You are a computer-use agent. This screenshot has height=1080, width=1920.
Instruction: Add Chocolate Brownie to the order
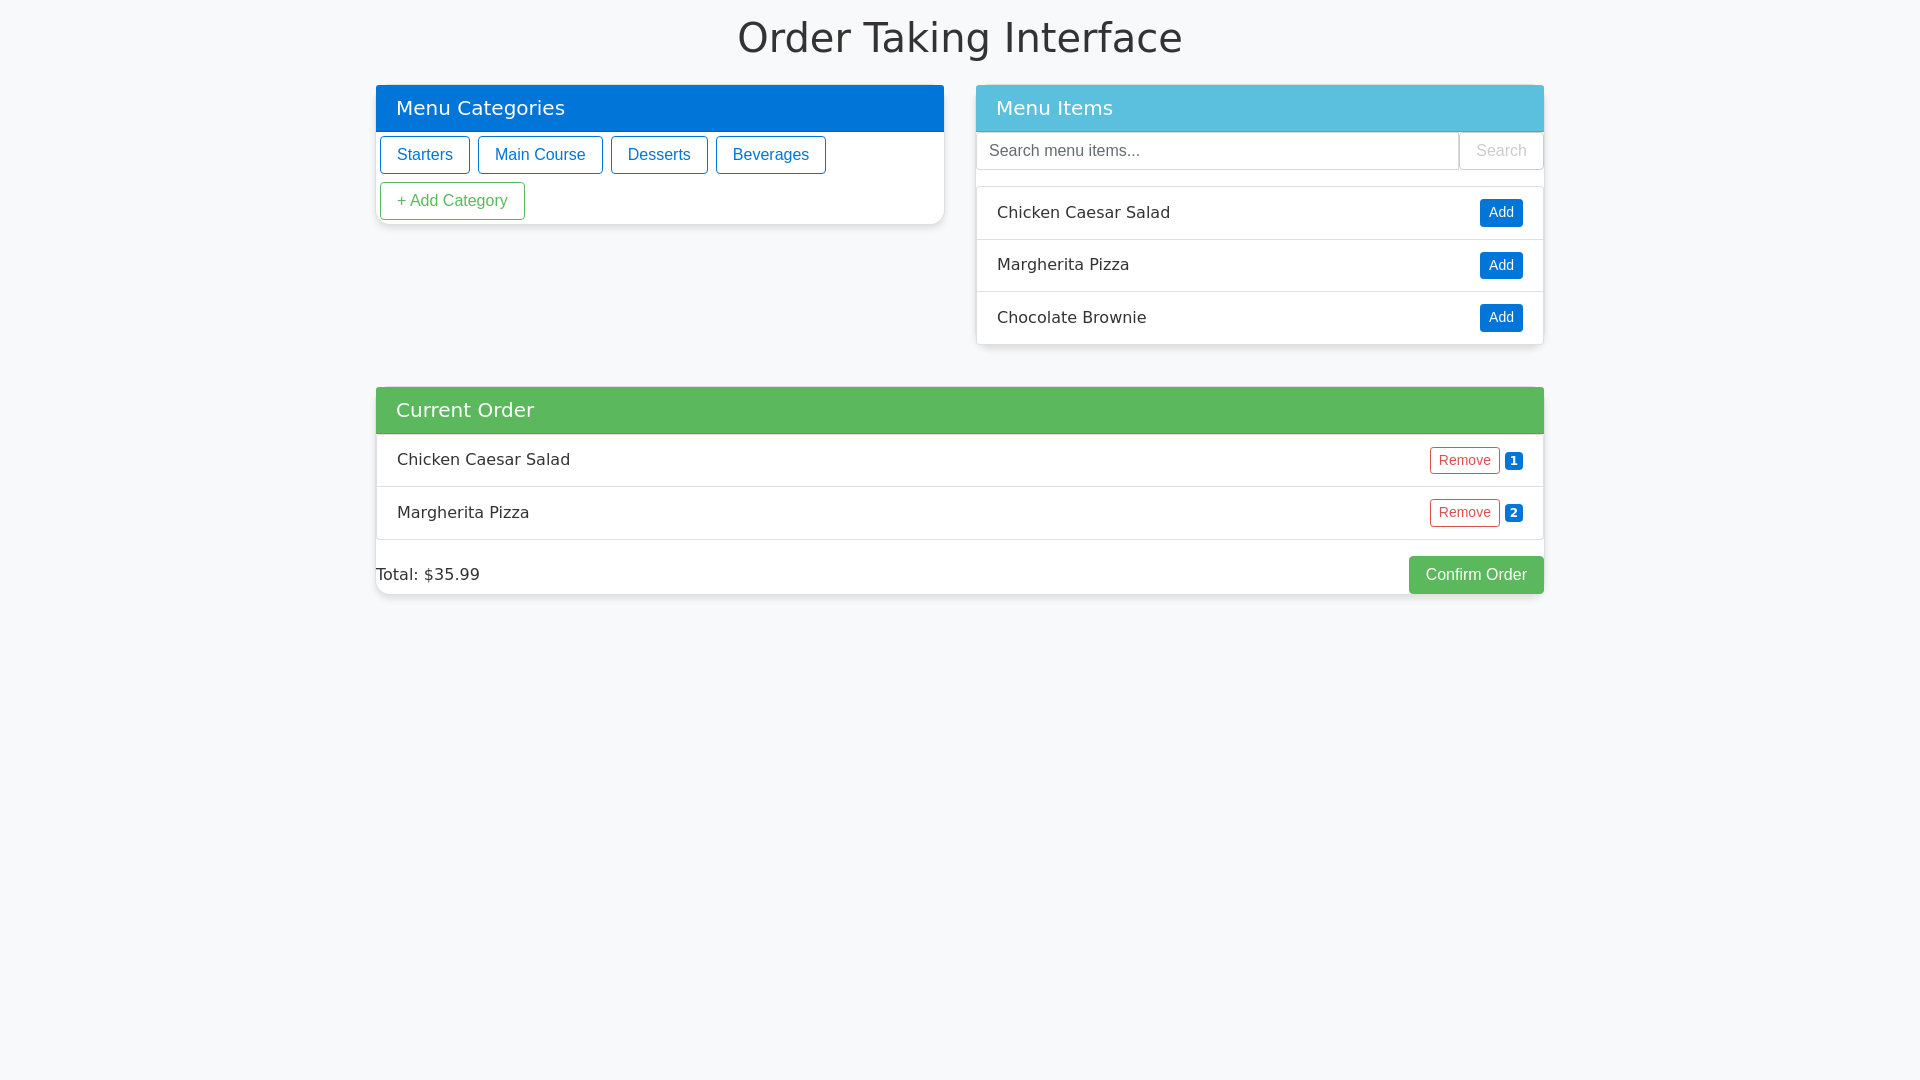[x=1500, y=318]
